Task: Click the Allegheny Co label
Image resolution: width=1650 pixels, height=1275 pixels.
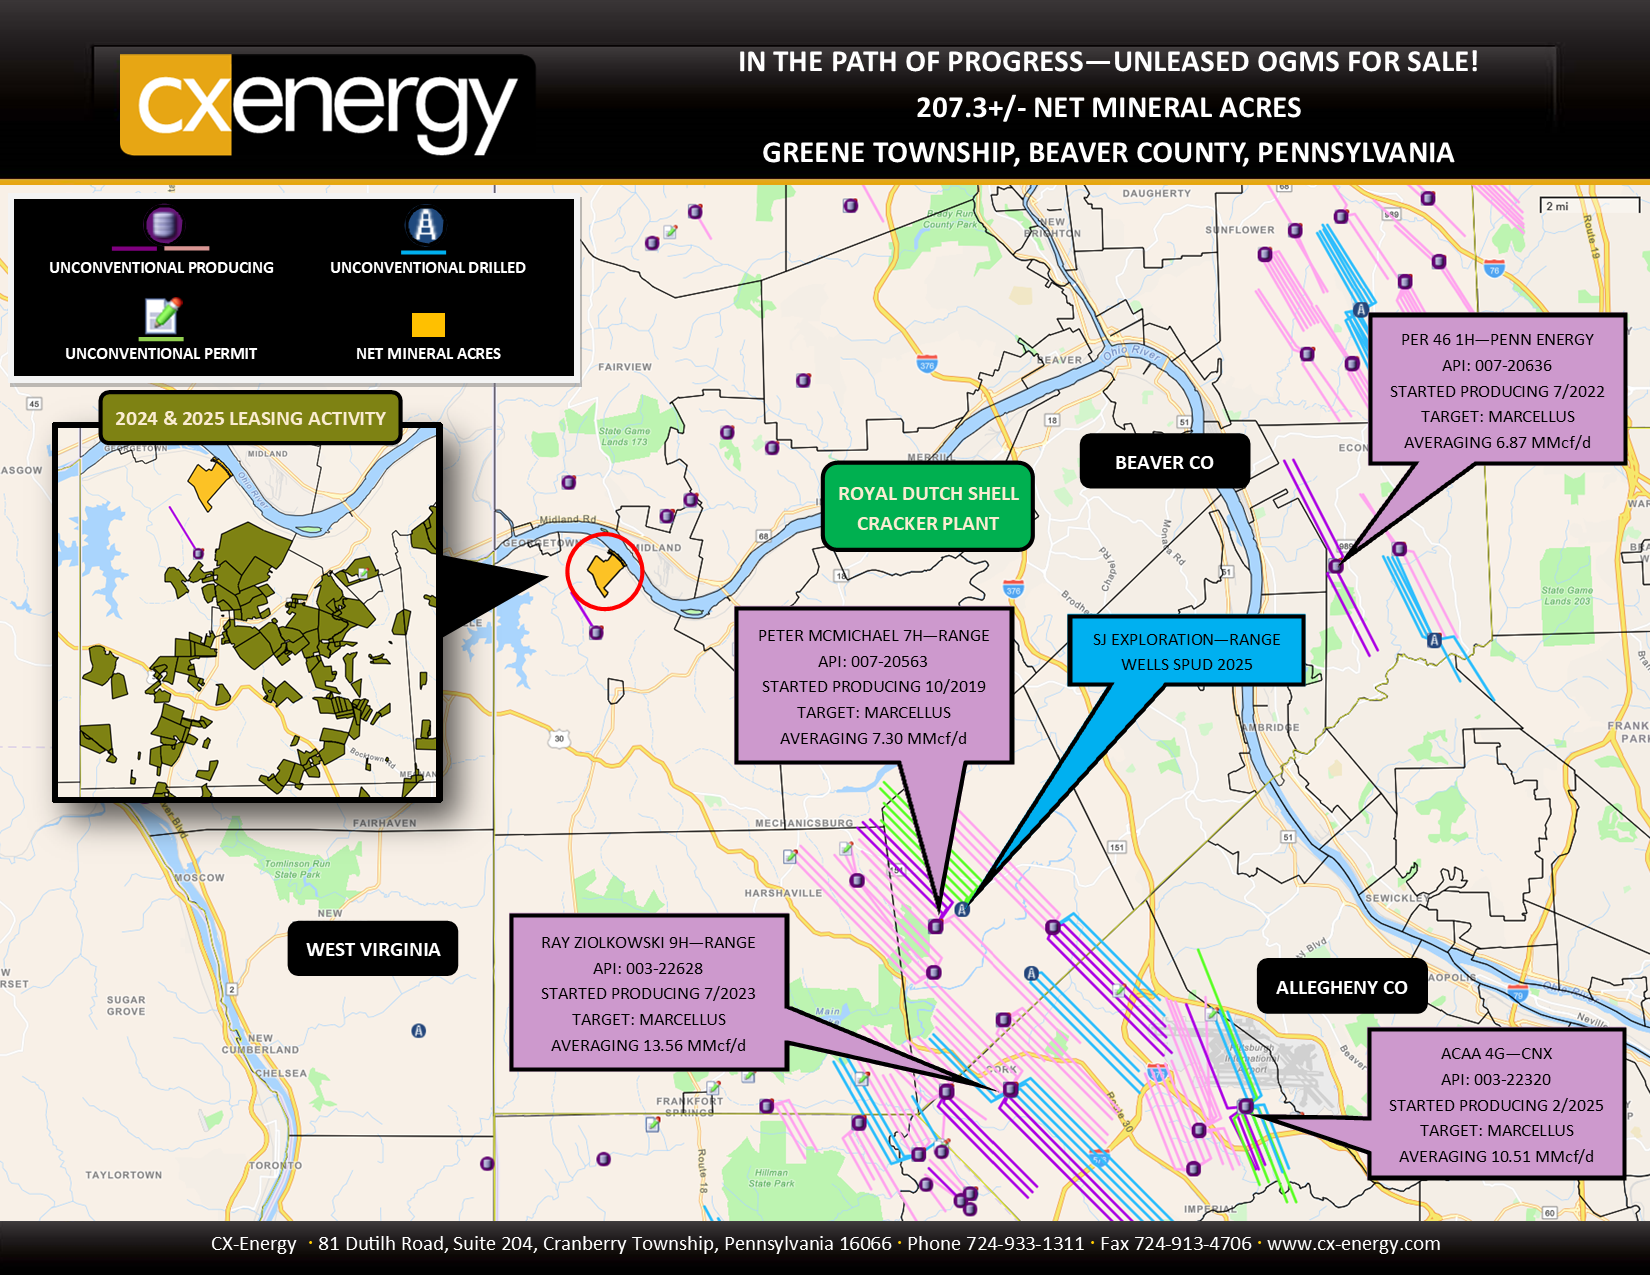Action: pos(1341,987)
